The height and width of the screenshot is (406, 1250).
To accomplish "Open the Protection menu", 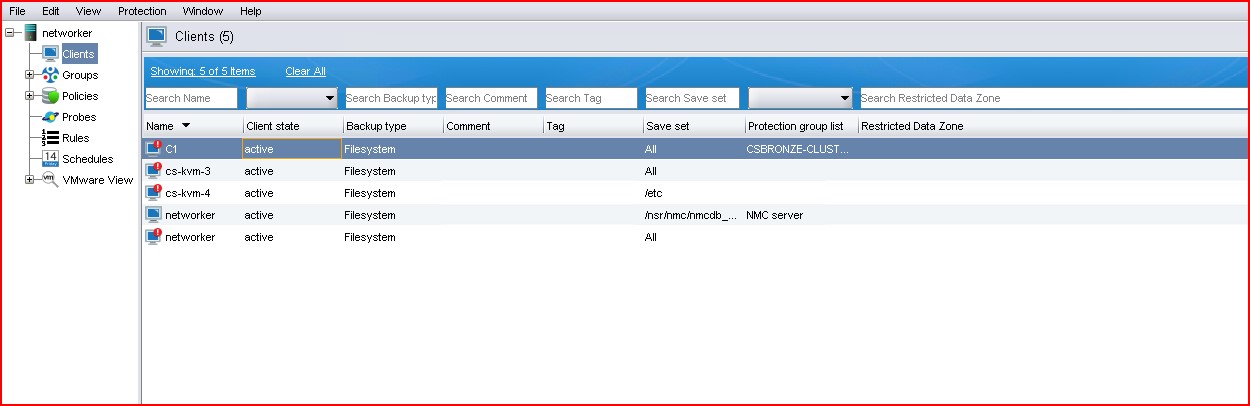I will [142, 11].
